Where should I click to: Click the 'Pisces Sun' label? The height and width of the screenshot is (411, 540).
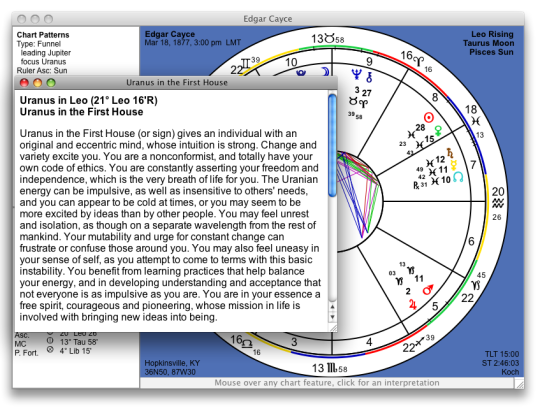[x=491, y=52]
